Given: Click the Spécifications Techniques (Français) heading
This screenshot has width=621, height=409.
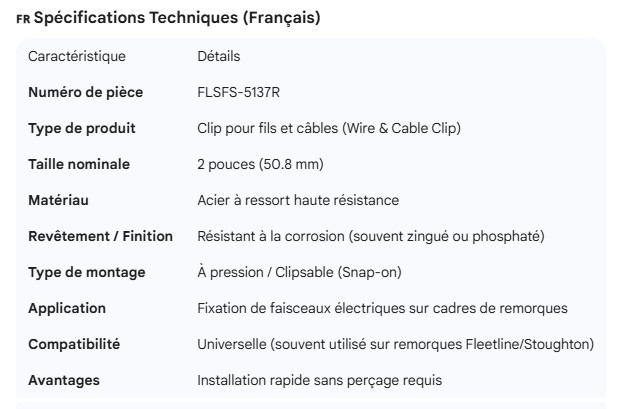Looking at the screenshot, I should pyautogui.click(x=177, y=18).
